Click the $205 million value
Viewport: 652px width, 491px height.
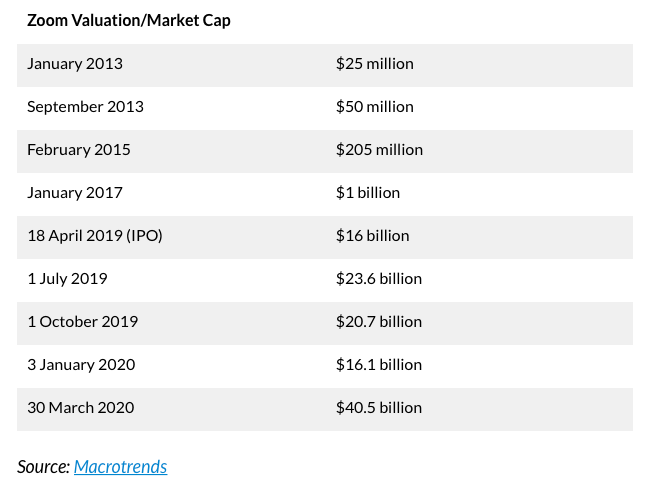click(379, 149)
